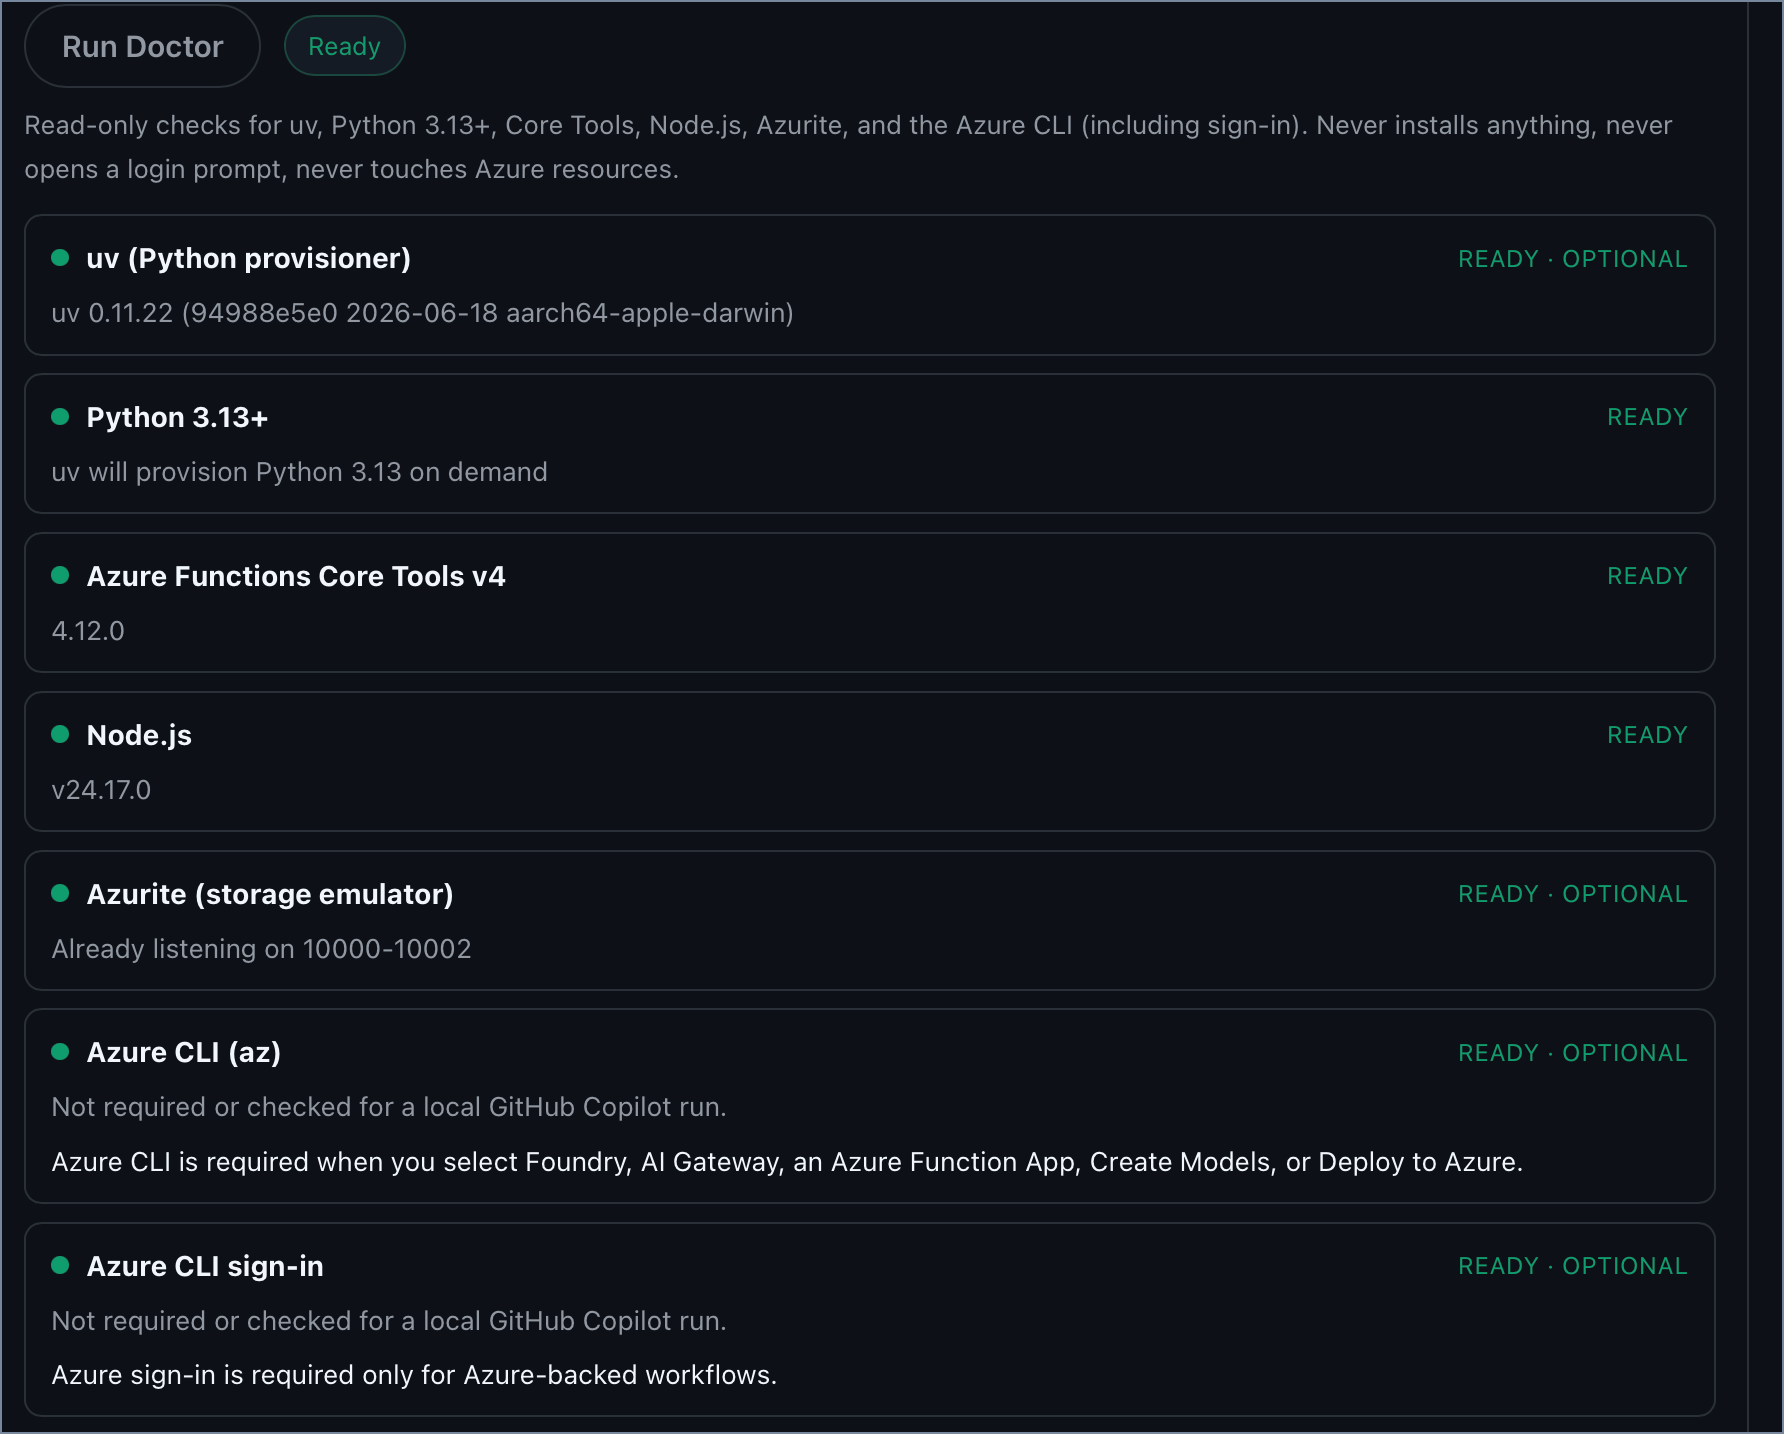
Task: Click the READY · OPTIONAL label on Azure CLI sign-in card
Action: coord(1572,1266)
